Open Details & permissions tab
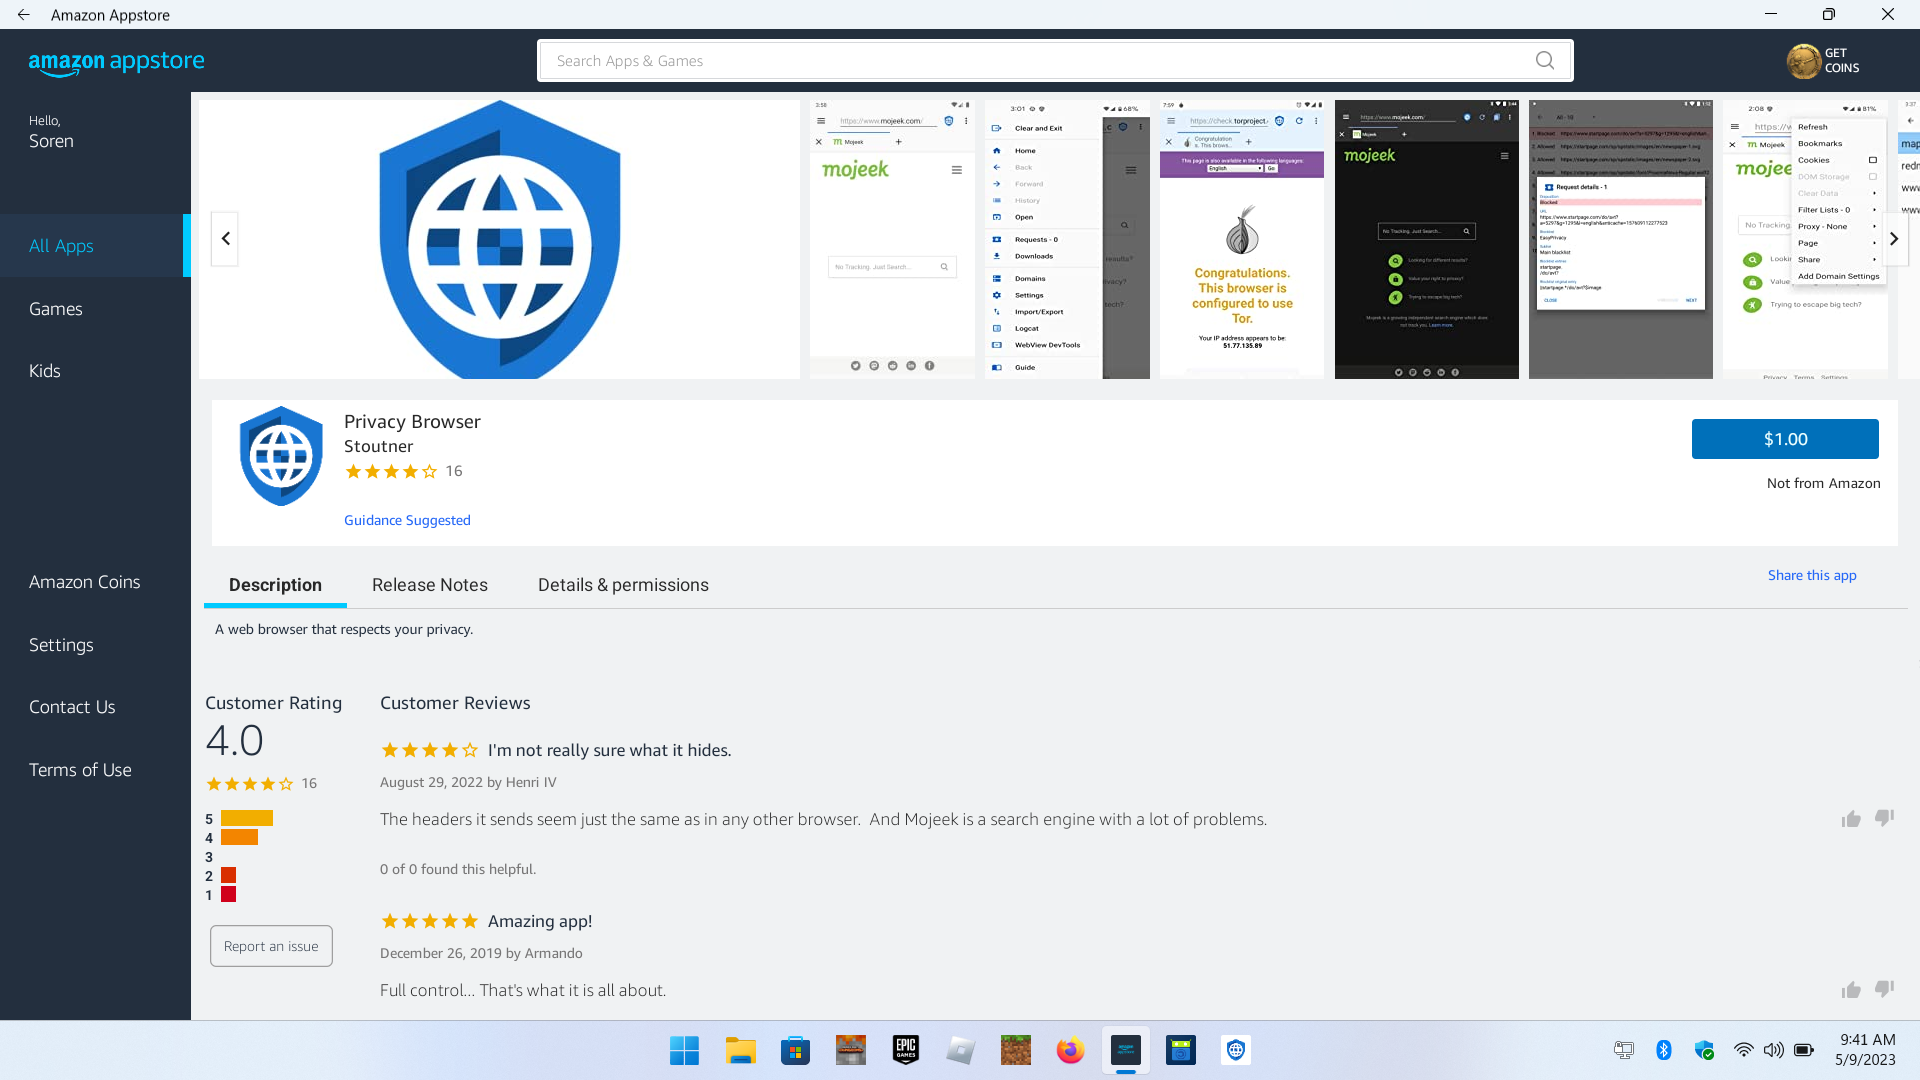The image size is (1920, 1080). [x=623, y=585]
